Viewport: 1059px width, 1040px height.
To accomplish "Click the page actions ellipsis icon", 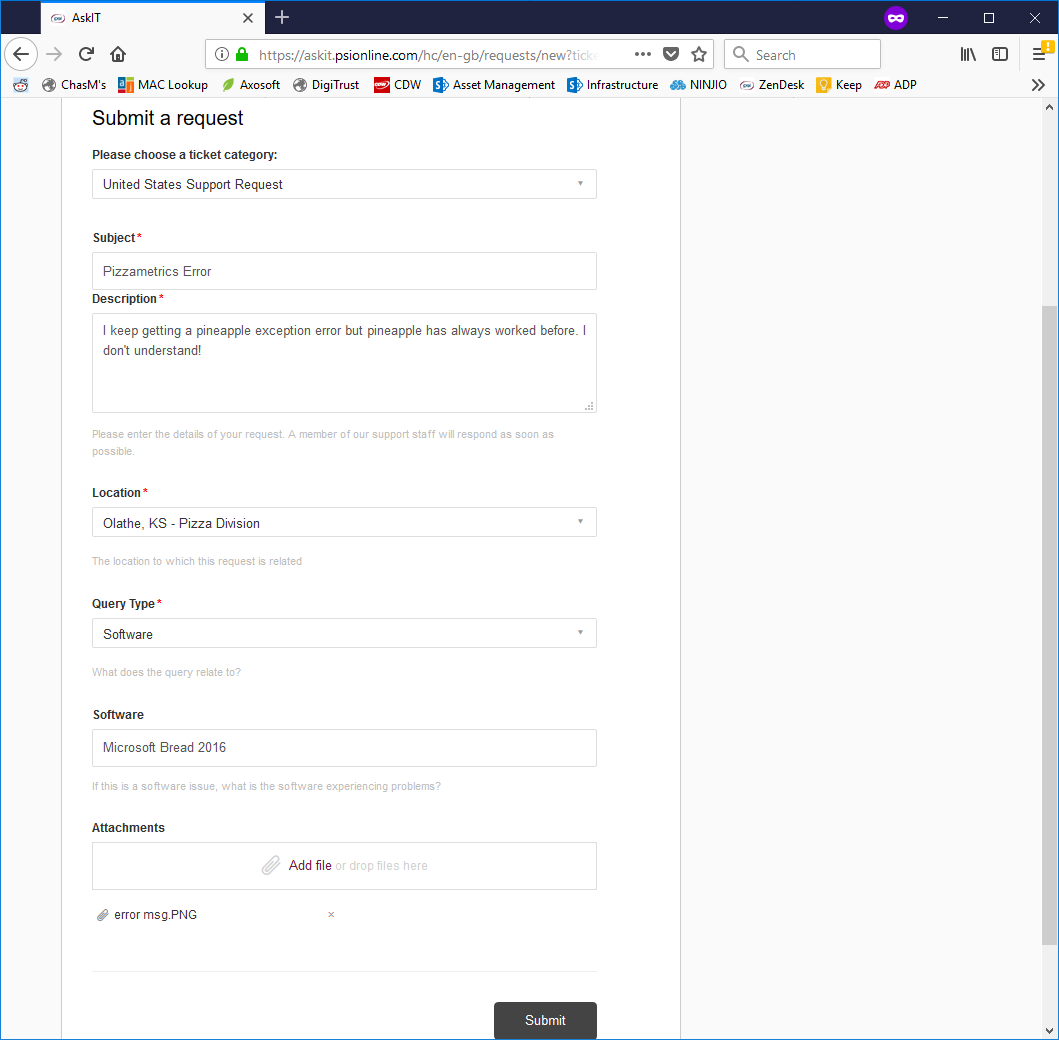I will 642,54.
